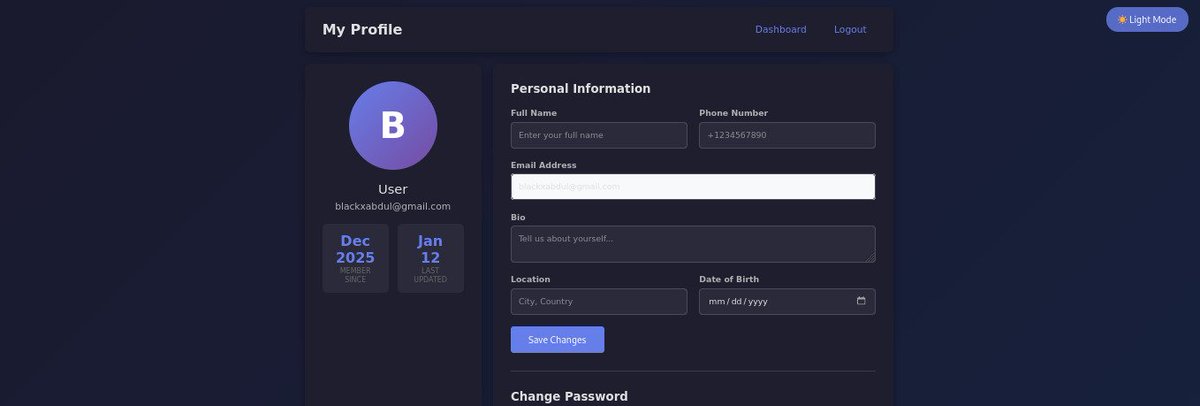1200x406 pixels.
Task: Click the Full Name label
Action: (534, 113)
